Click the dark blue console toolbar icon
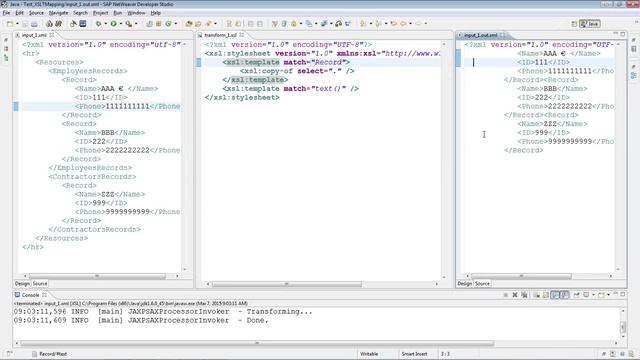 tap(83, 24)
